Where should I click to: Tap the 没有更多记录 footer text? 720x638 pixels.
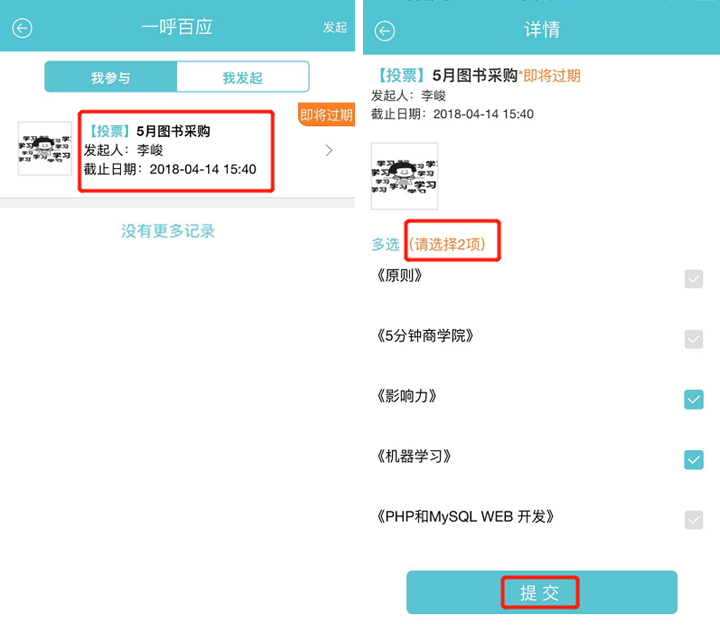point(168,231)
